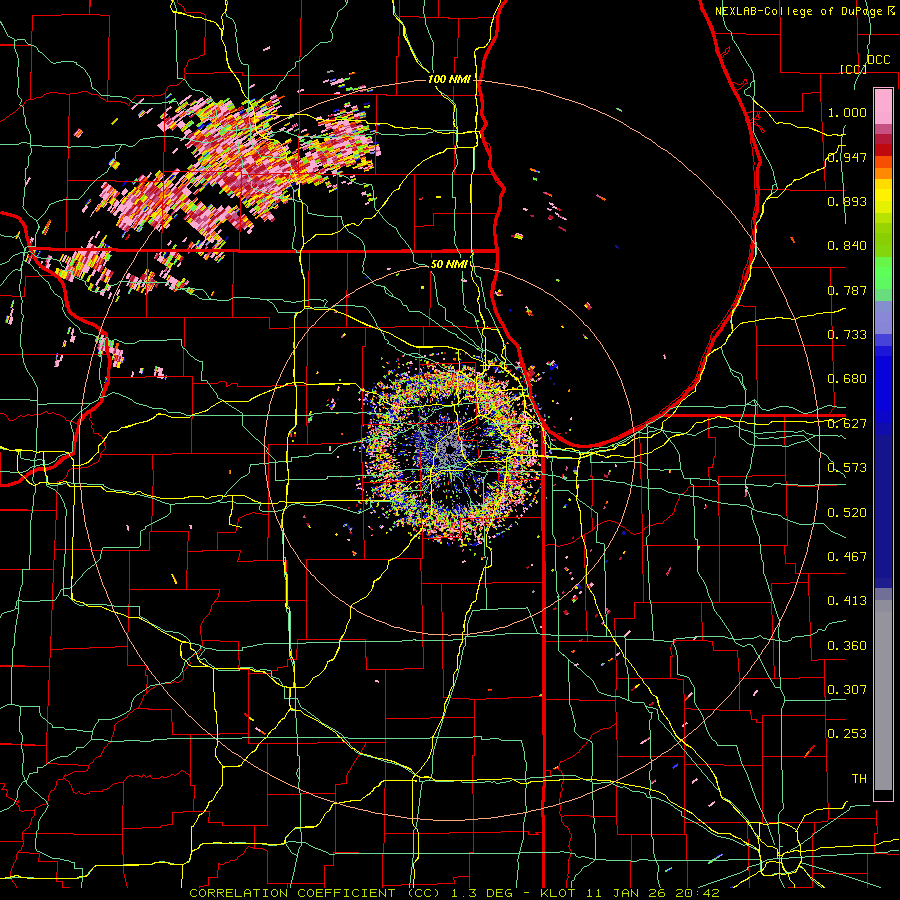The height and width of the screenshot is (900, 900).
Task: Click the 50 NMI range ring label
Action: pyautogui.click(x=449, y=264)
